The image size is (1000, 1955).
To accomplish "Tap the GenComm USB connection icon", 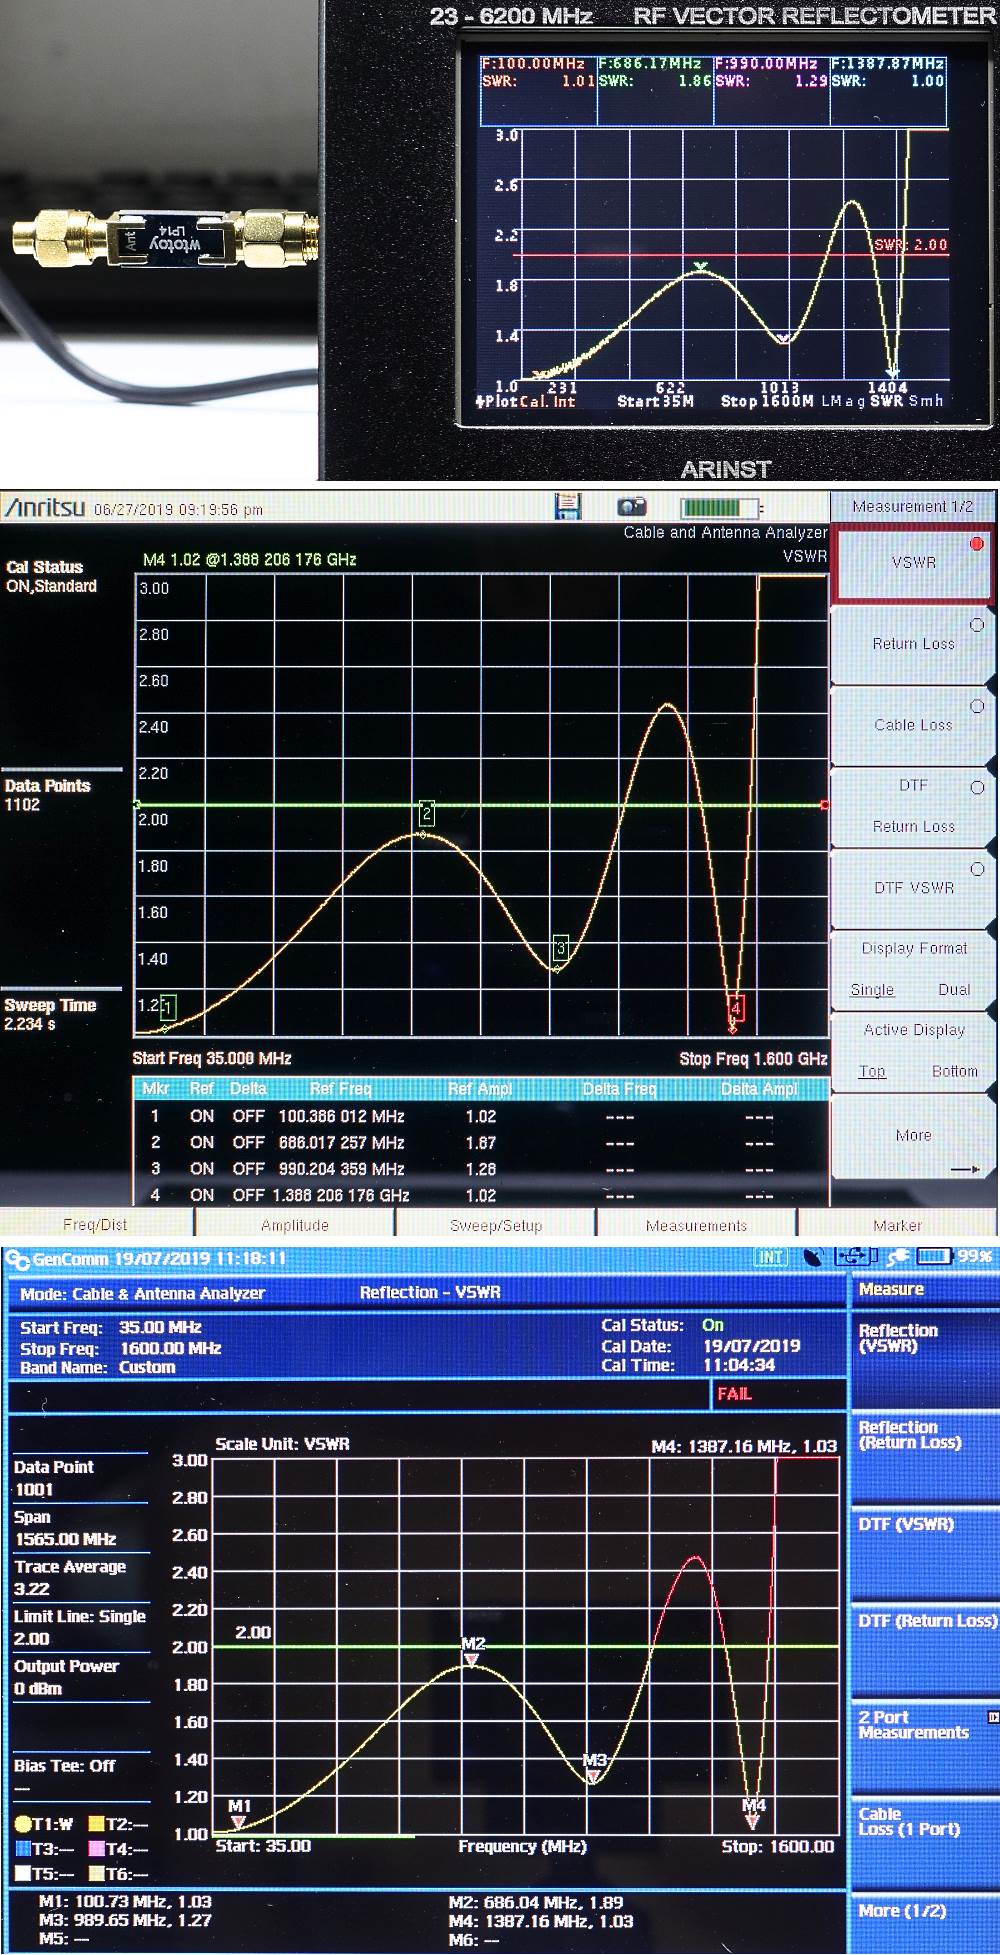I will (x=855, y=1257).
